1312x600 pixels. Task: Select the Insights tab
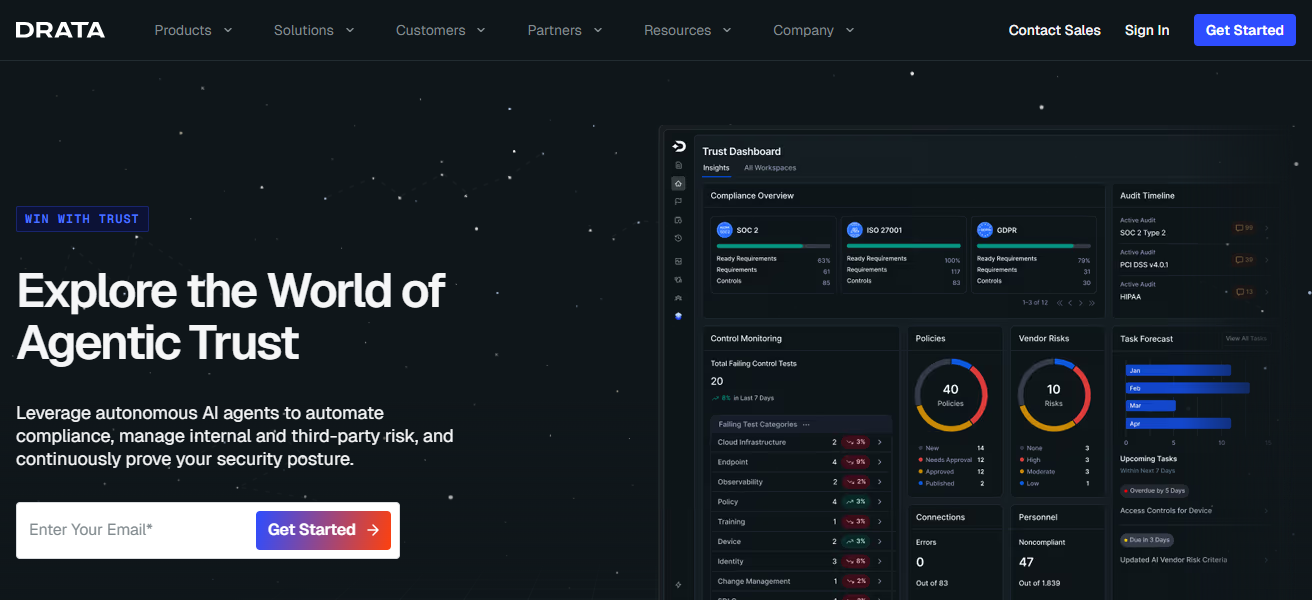(716, 168)
